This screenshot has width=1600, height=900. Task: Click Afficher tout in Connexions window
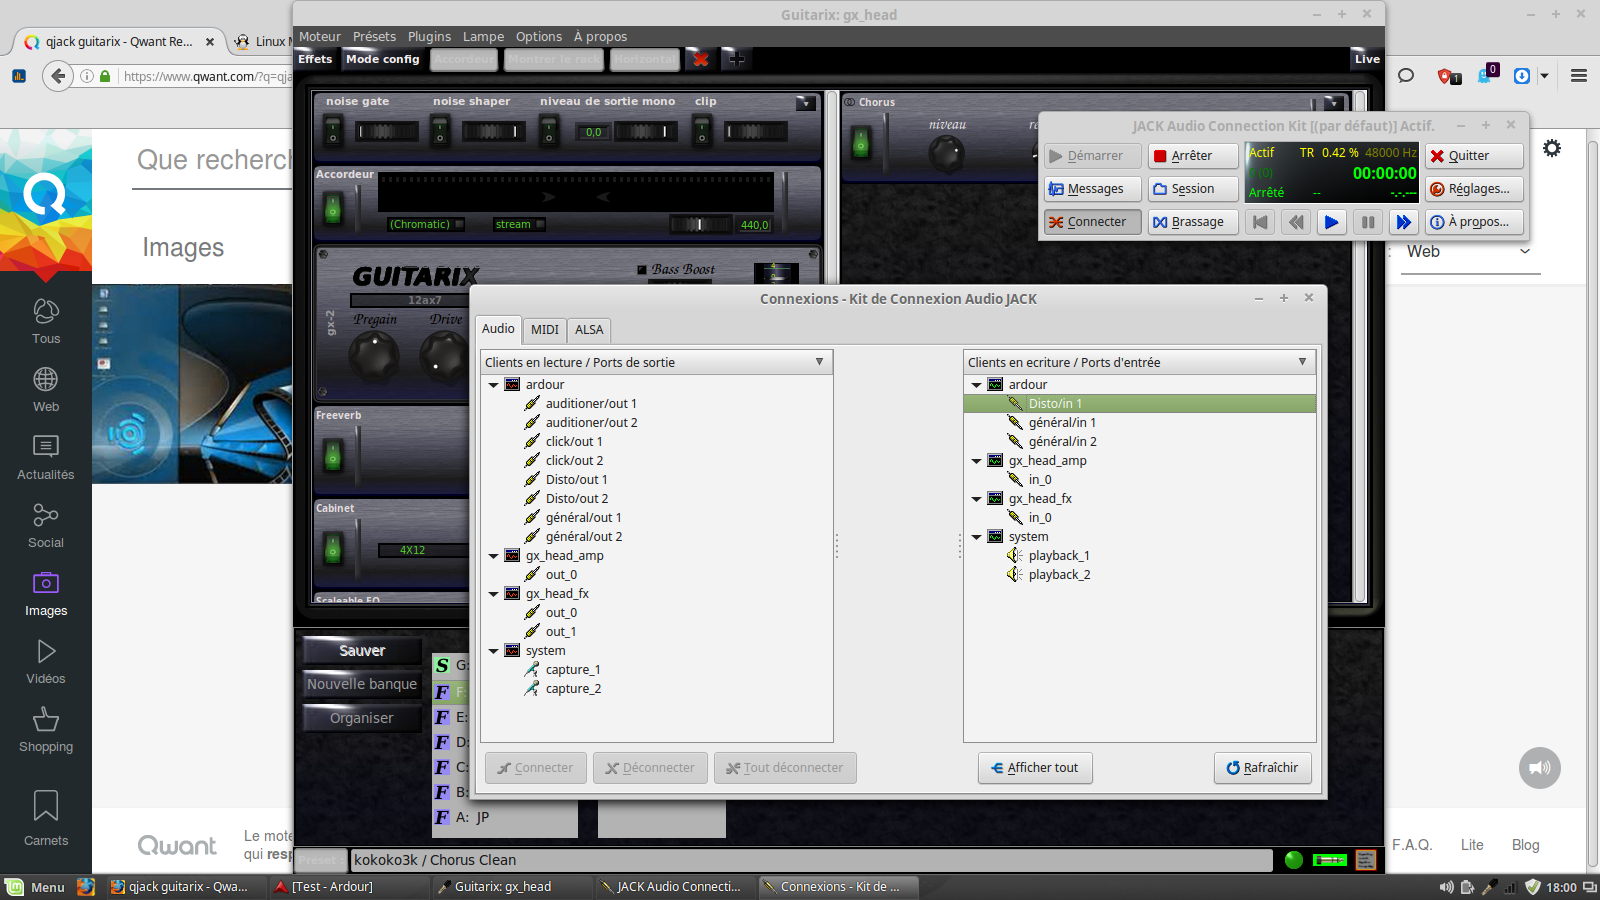pyautogui.click(x=1035, y=768)
